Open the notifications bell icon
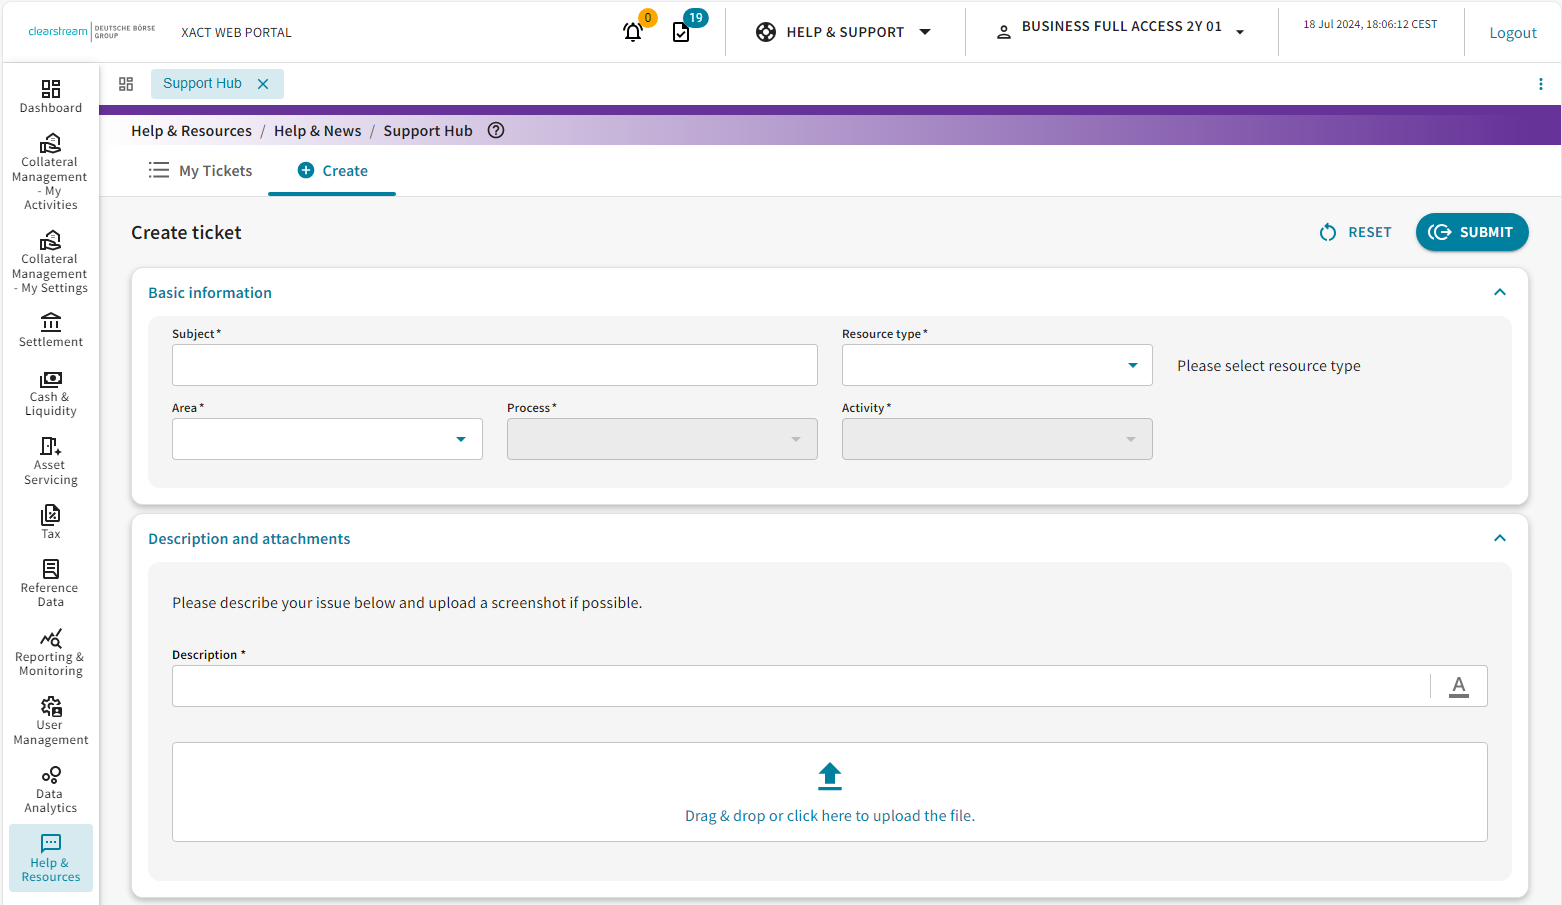Viewport: 1562px width, 905px height. (632, 33)
